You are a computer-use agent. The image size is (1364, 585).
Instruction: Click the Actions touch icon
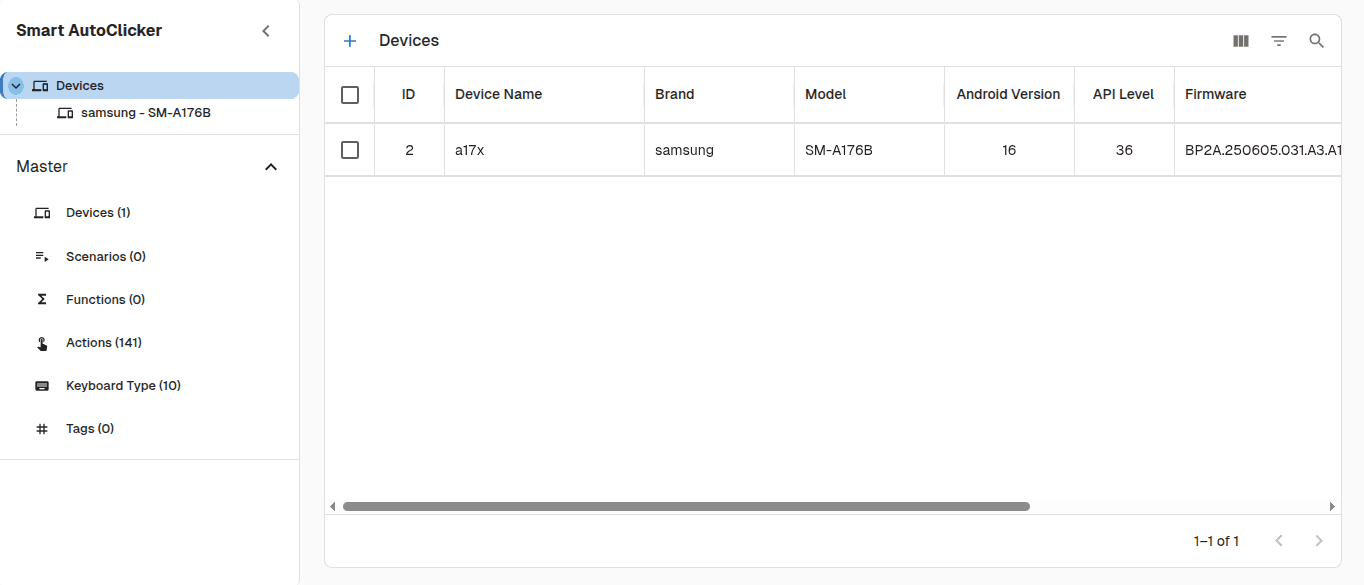coord(42,343)
